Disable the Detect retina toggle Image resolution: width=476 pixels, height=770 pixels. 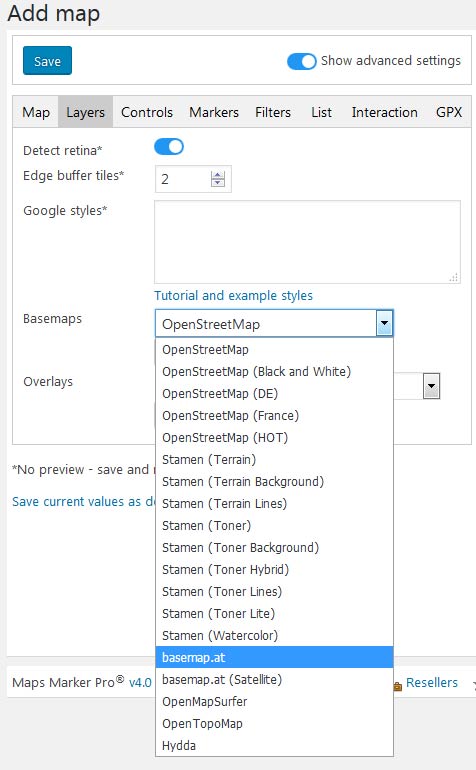(169, 146)
